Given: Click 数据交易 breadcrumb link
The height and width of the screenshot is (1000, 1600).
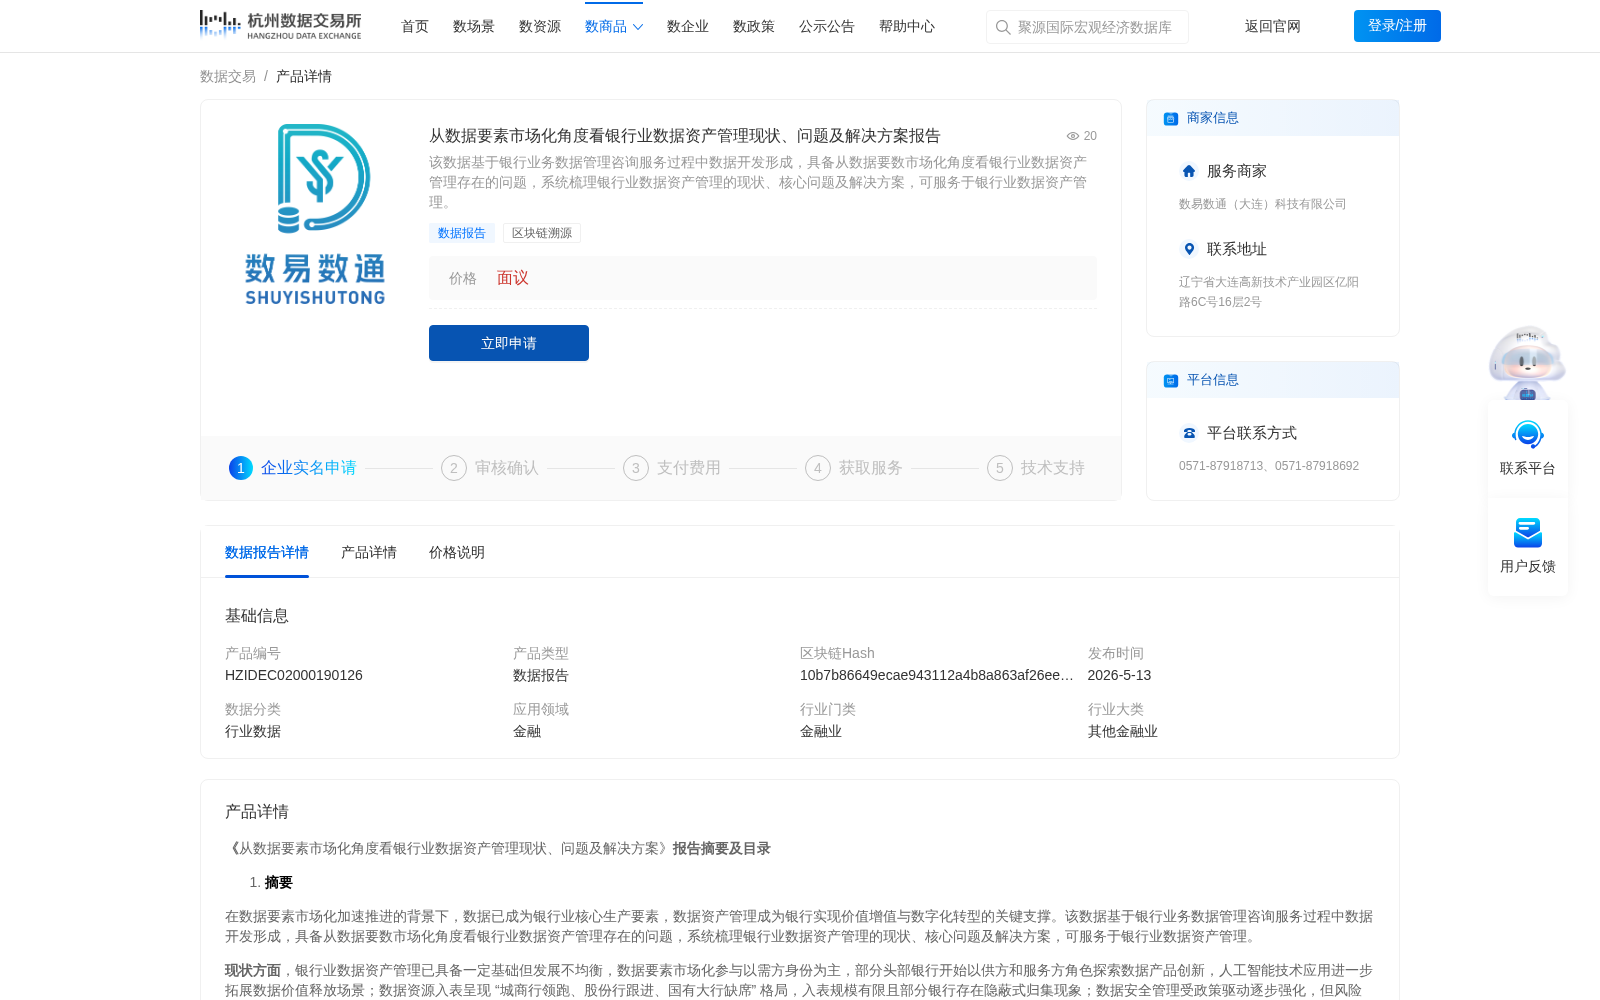Looking at the screenshot, I should tap(228, 76).
